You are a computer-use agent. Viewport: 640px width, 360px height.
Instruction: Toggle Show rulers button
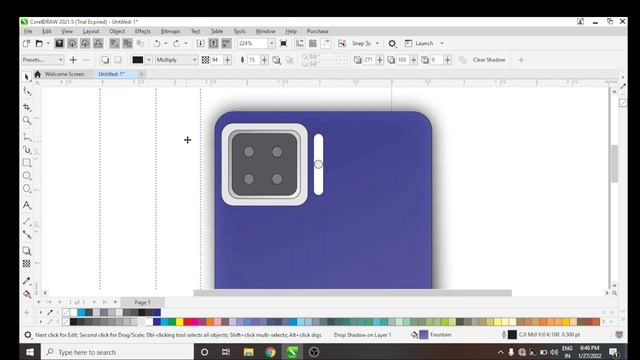coord(300,43)
